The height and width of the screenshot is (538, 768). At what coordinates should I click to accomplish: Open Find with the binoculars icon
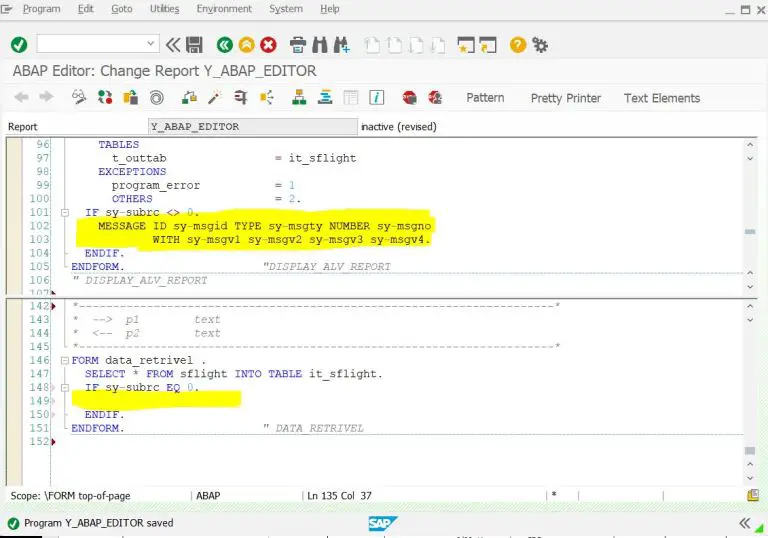point(320,45)
